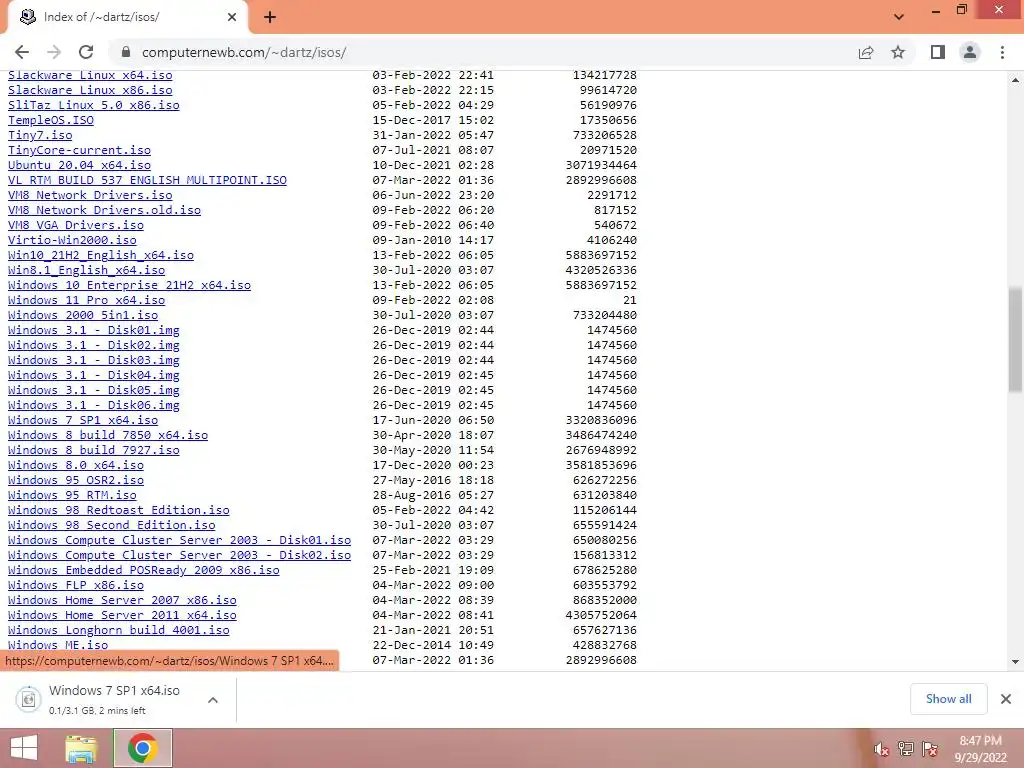Click TinyCore-current.iso link
Viewport: 1024px width, 768px height.
[79, 150]
